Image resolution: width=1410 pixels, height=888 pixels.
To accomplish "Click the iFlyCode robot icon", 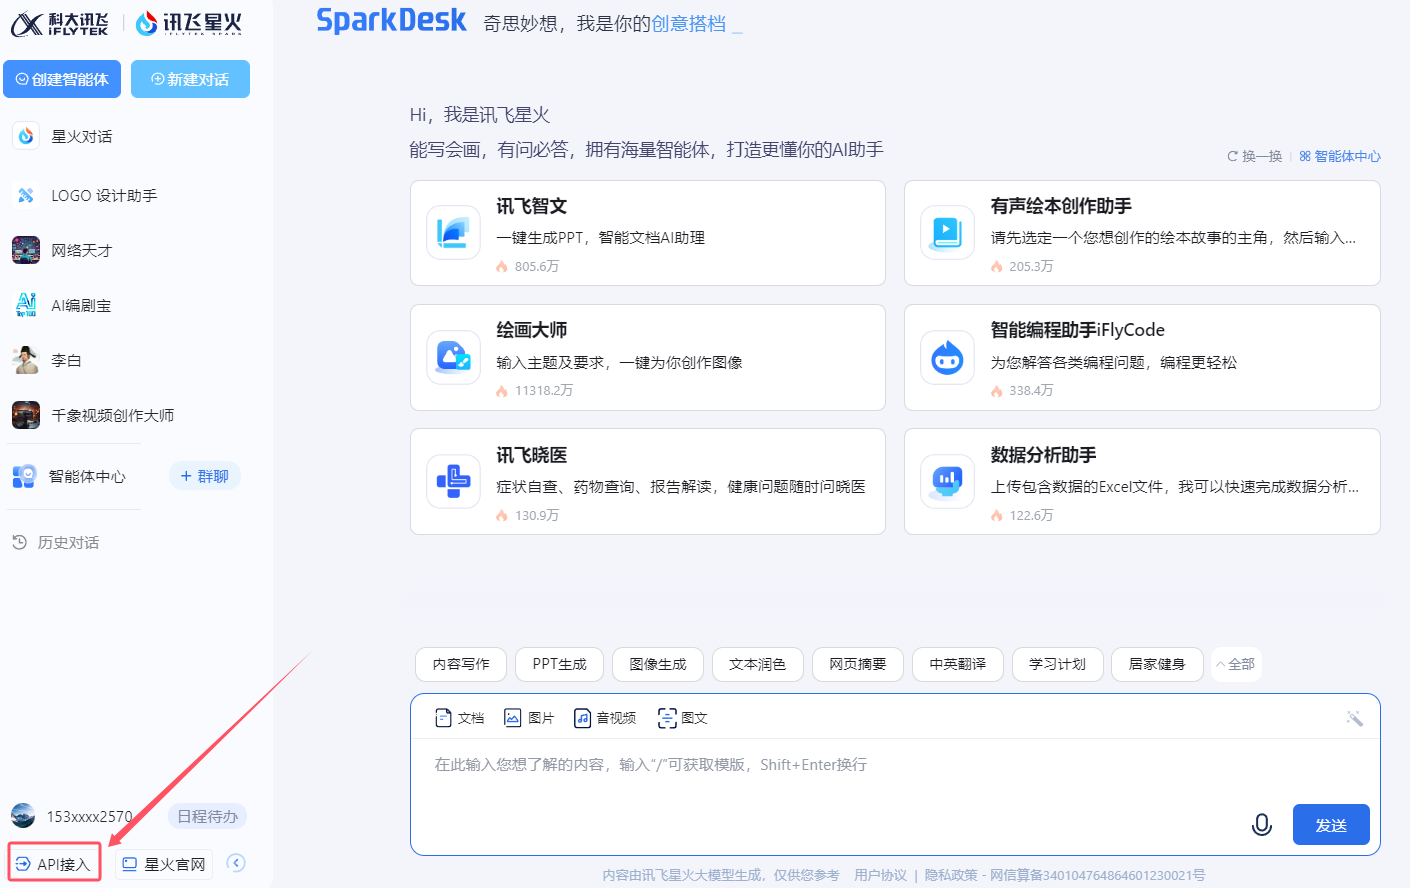I will coord(947,357).
